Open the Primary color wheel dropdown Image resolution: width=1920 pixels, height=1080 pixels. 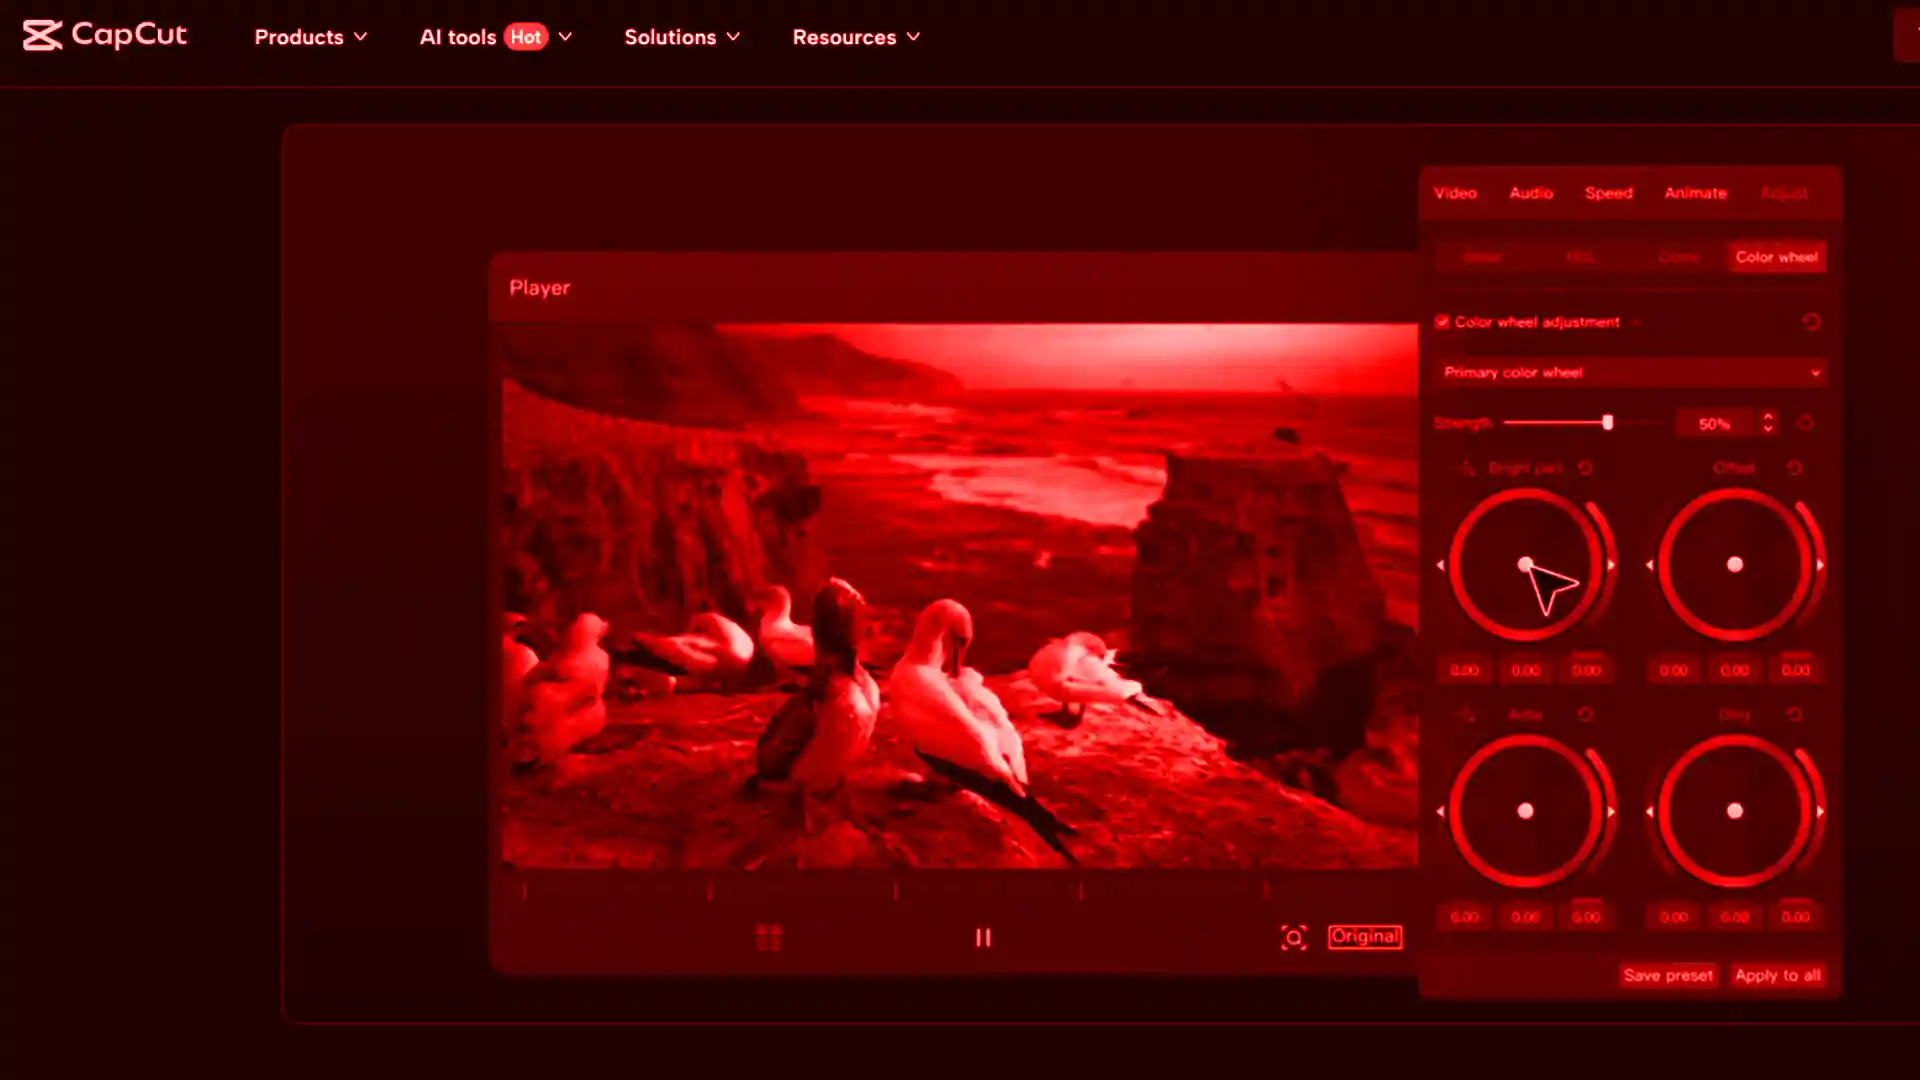click(x=1630, y=373)
